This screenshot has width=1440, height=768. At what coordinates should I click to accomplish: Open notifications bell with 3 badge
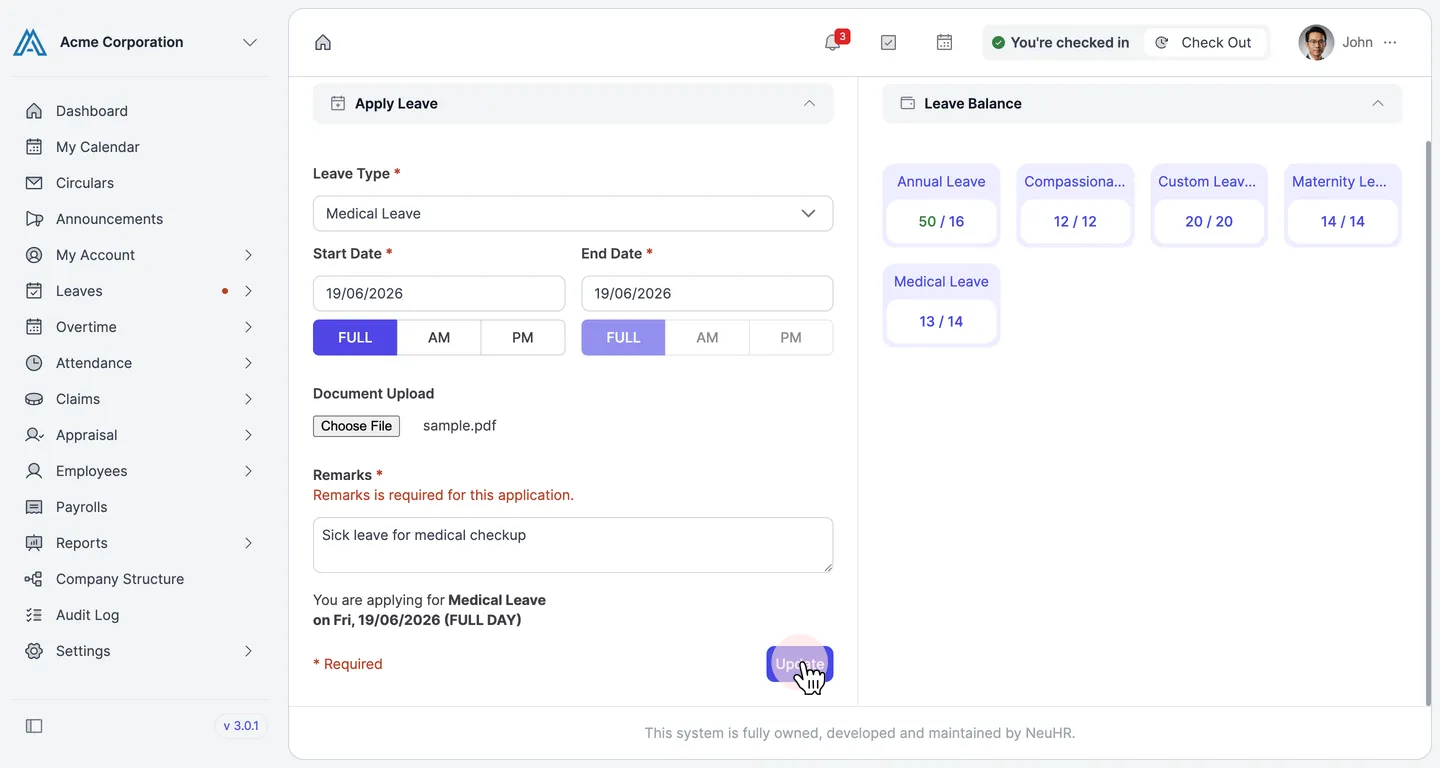833,42
